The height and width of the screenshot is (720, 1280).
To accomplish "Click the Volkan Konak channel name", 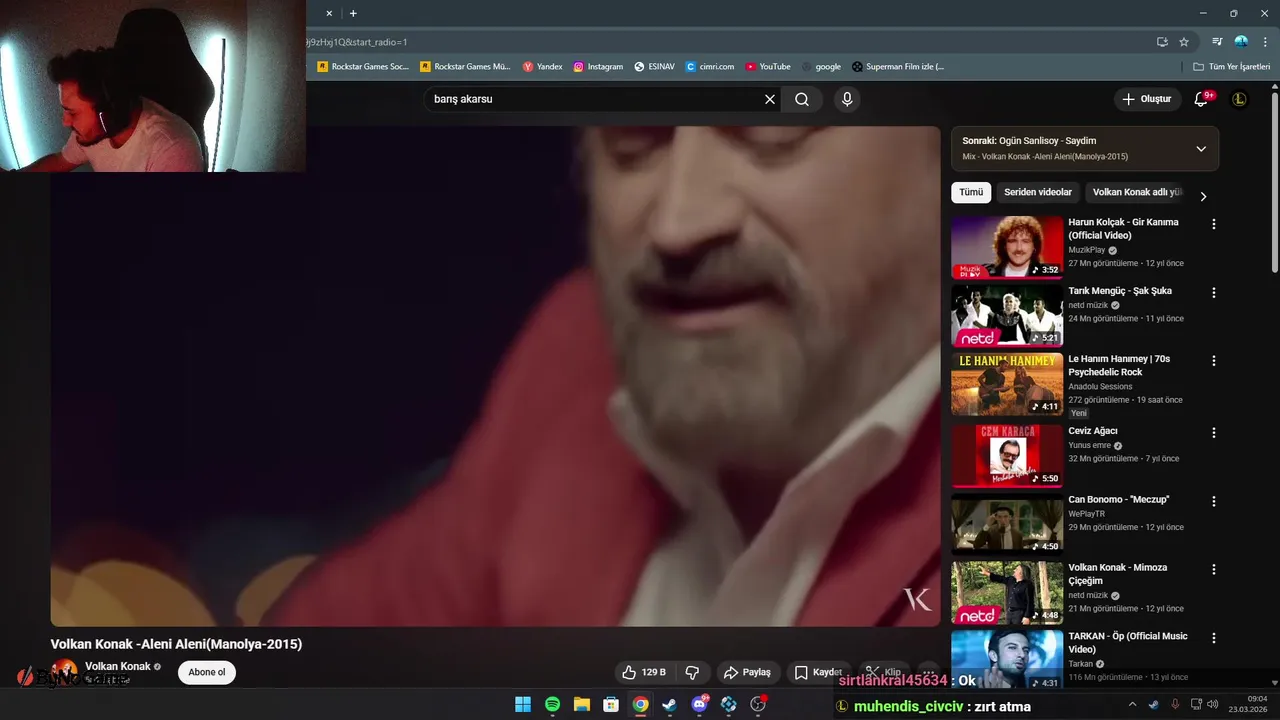I will pos(118,666).
